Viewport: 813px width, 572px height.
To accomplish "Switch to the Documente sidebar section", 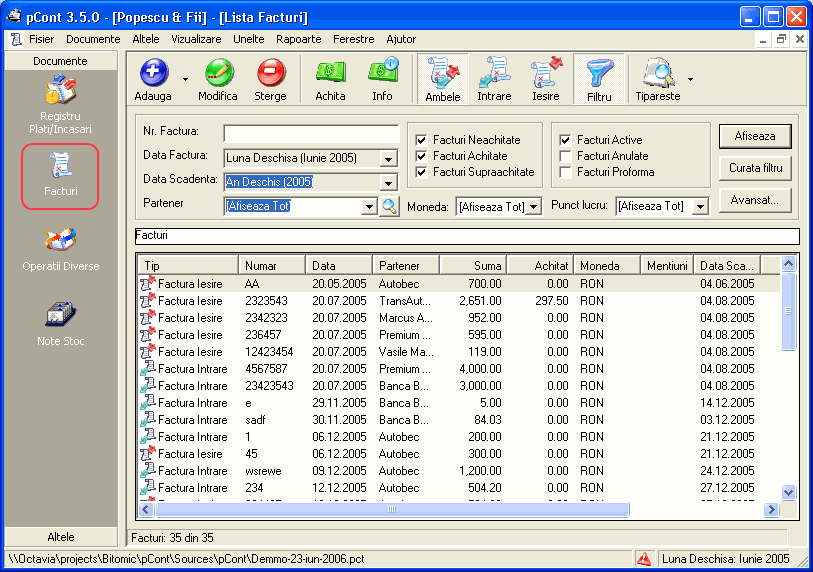I will pyautogui.click(x=61, y=61).
